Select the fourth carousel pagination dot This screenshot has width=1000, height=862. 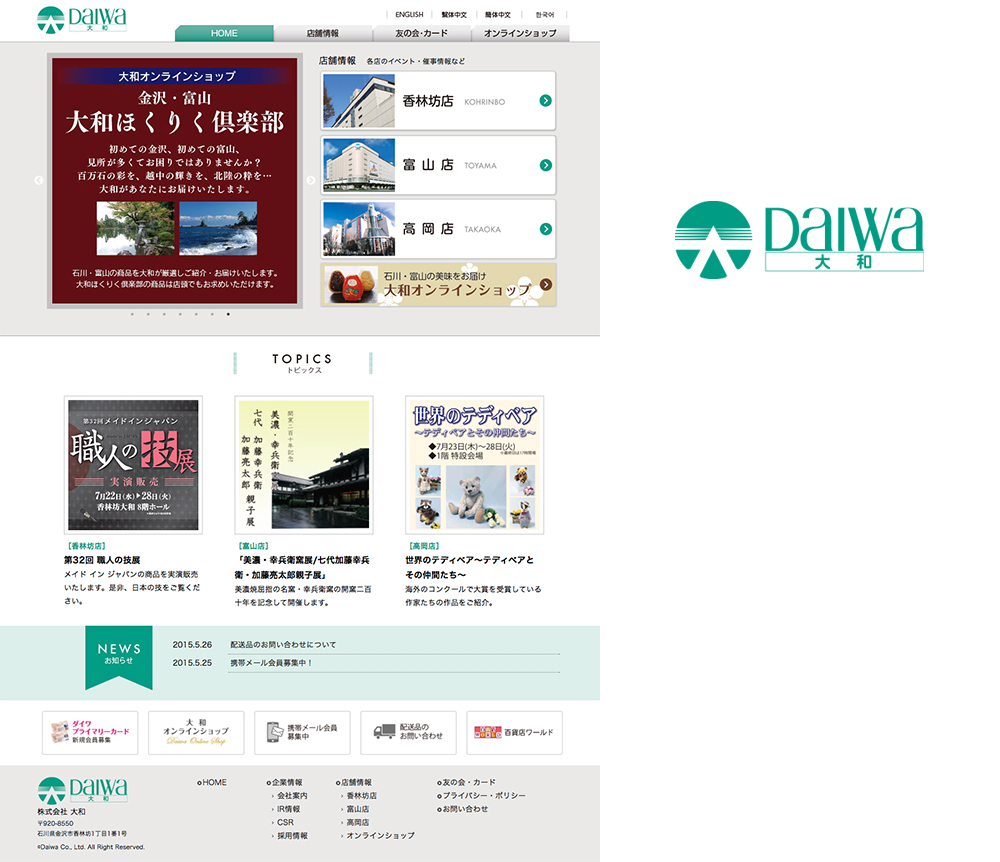[x=180, y=314]
